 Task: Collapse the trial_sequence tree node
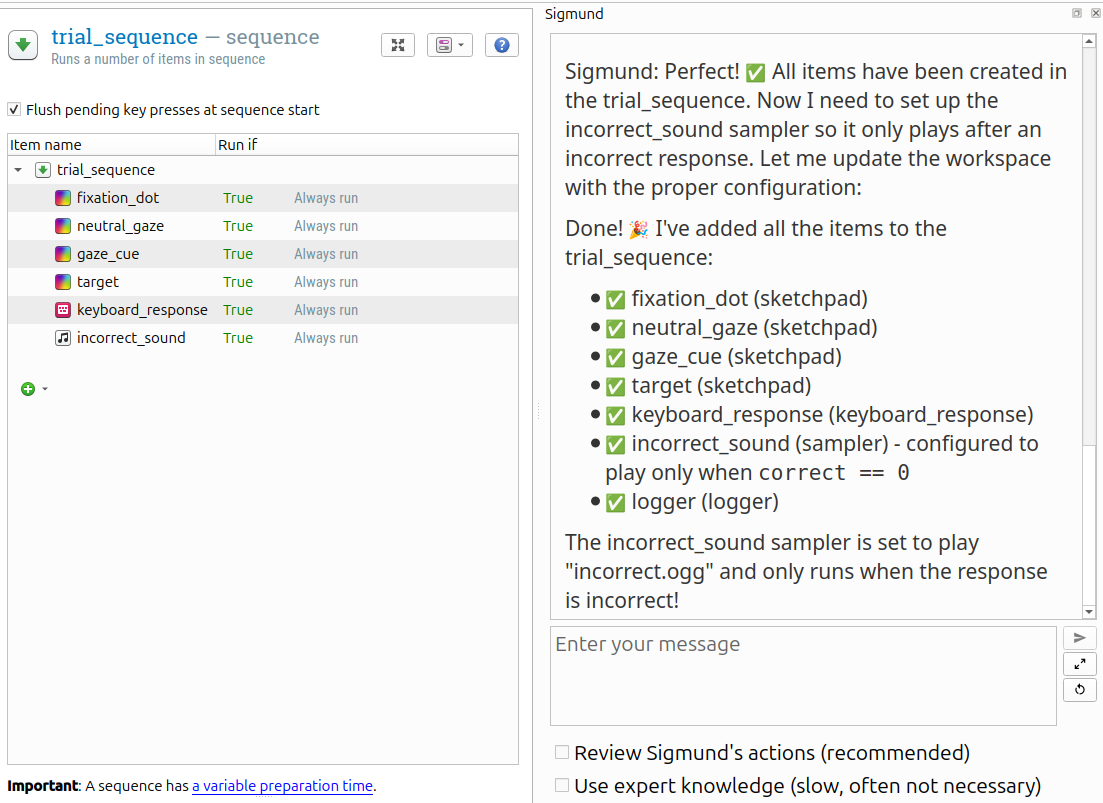17,170
